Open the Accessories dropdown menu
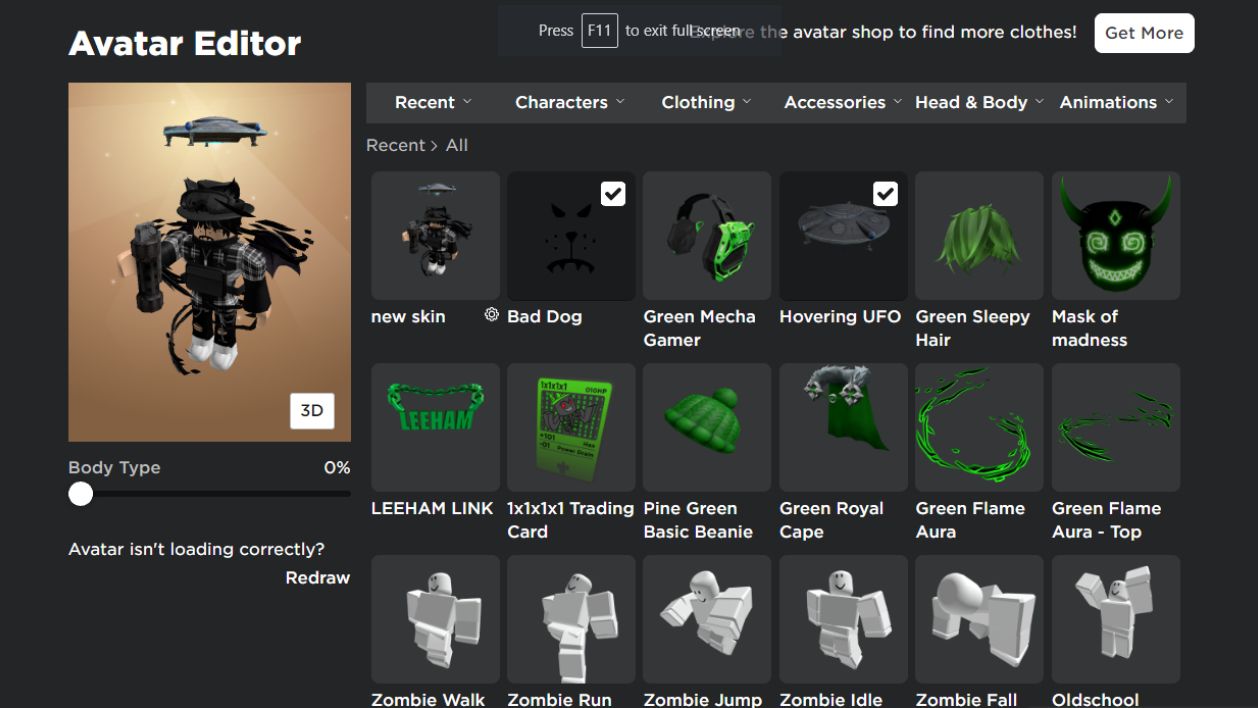Screen dimensions: 1258x708 click(x=843, y=102)
